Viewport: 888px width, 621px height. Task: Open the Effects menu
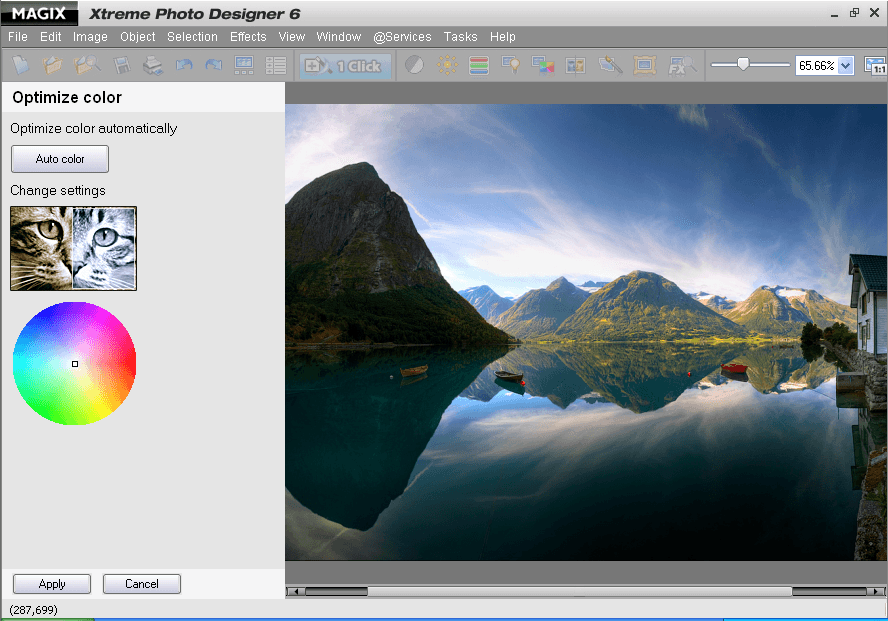pyautogui.click(x=247, y=36)
